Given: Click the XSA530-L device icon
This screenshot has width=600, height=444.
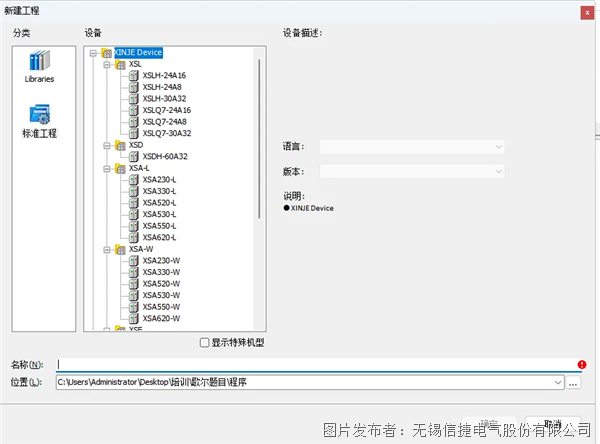Looking at the screenshot, I should [134, 214].
